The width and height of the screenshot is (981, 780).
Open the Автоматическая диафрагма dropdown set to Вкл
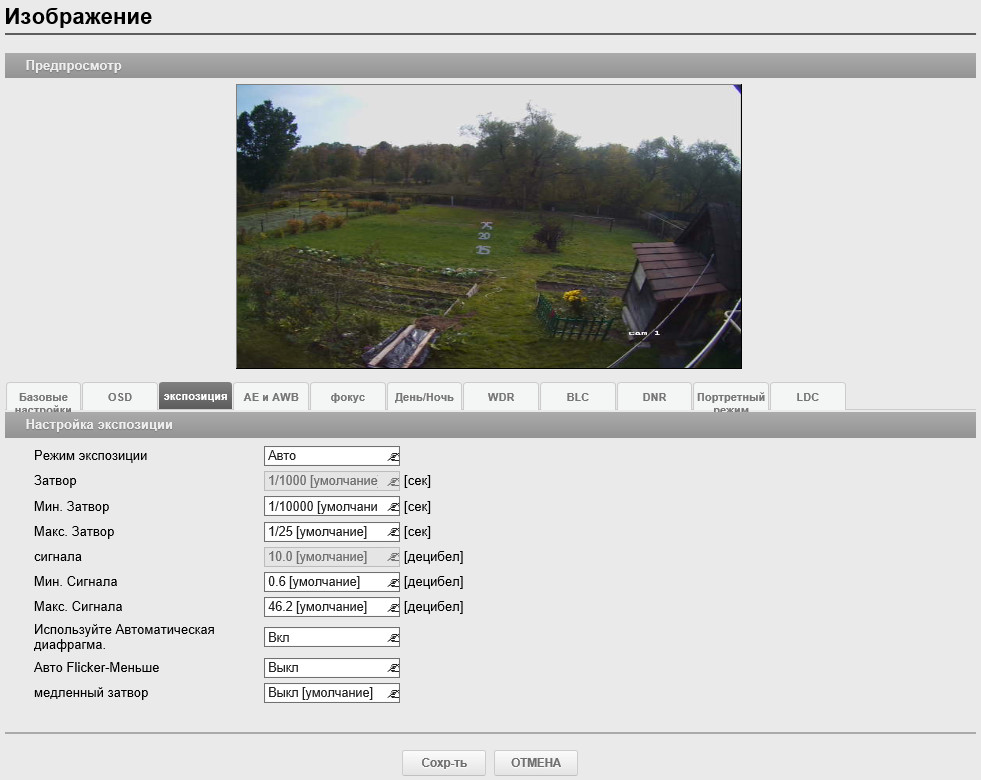tap(332, 637)
